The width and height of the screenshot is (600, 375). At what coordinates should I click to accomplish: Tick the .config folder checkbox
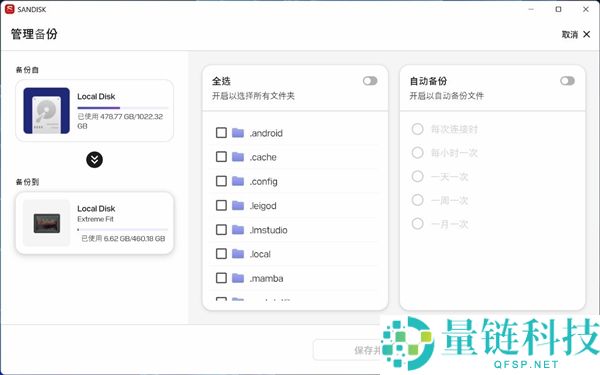tap(221, 181)
